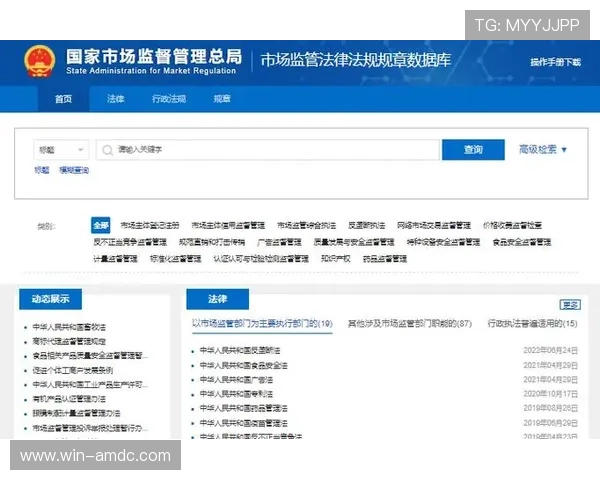The width and height of the screenshot is (600, 480).
Task: Click the 市场监管法律法规规章数据库 title
Action: [x=355, y=60]
